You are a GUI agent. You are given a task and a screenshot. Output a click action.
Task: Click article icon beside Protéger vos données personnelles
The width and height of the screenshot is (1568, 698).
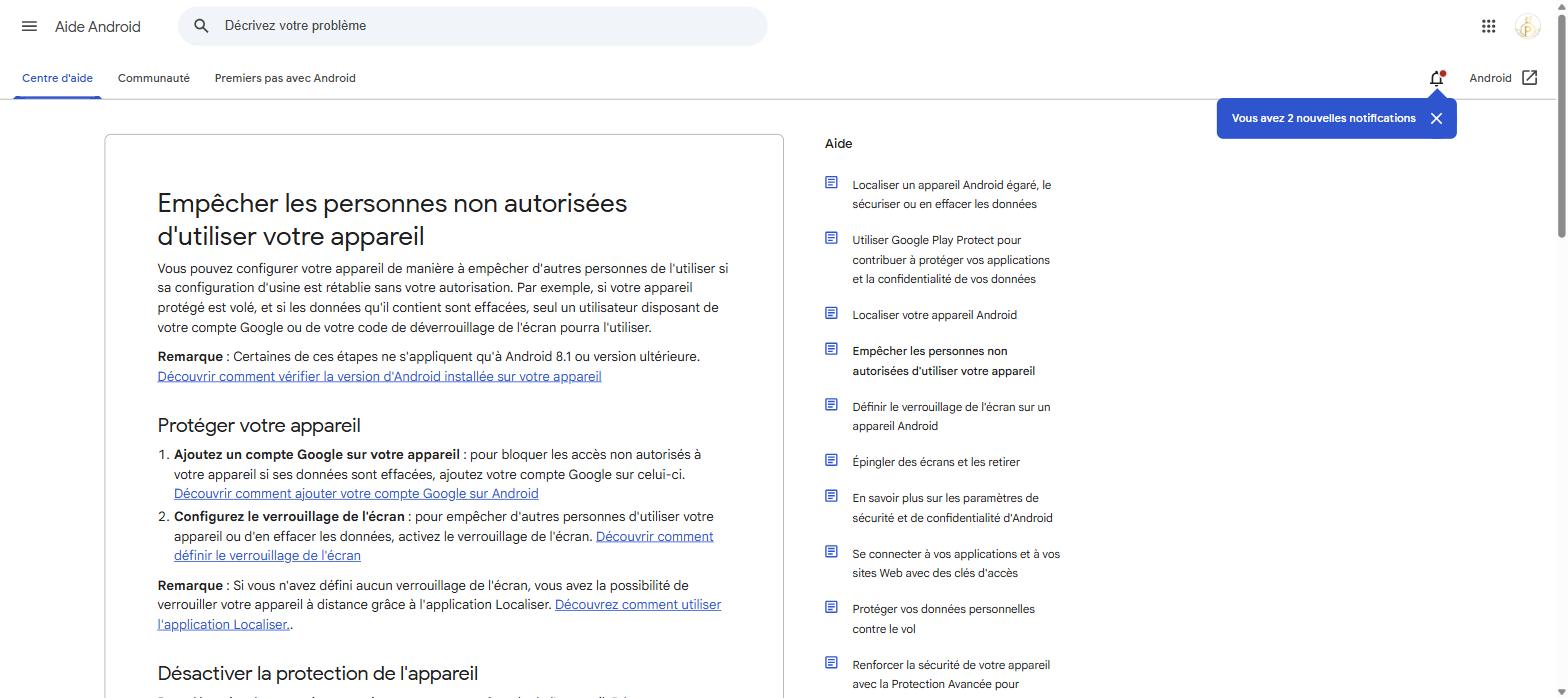pos(831,607)
